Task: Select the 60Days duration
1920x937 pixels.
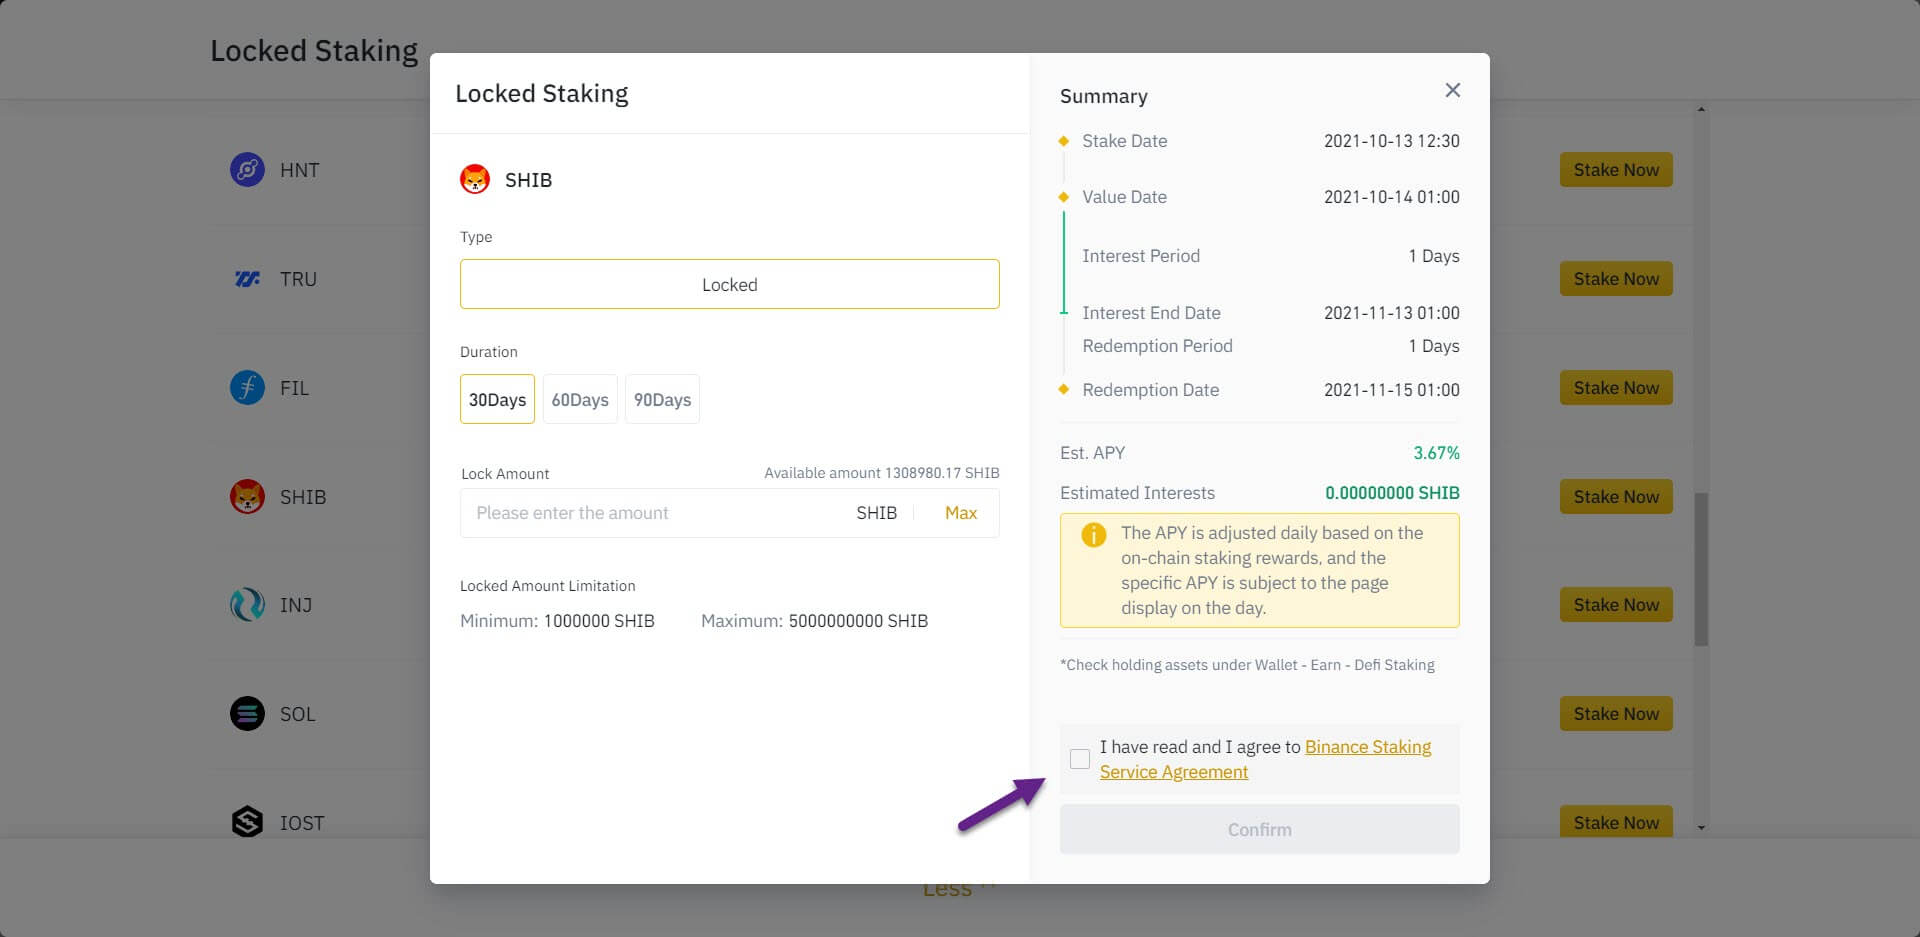Action: (580, 399)
